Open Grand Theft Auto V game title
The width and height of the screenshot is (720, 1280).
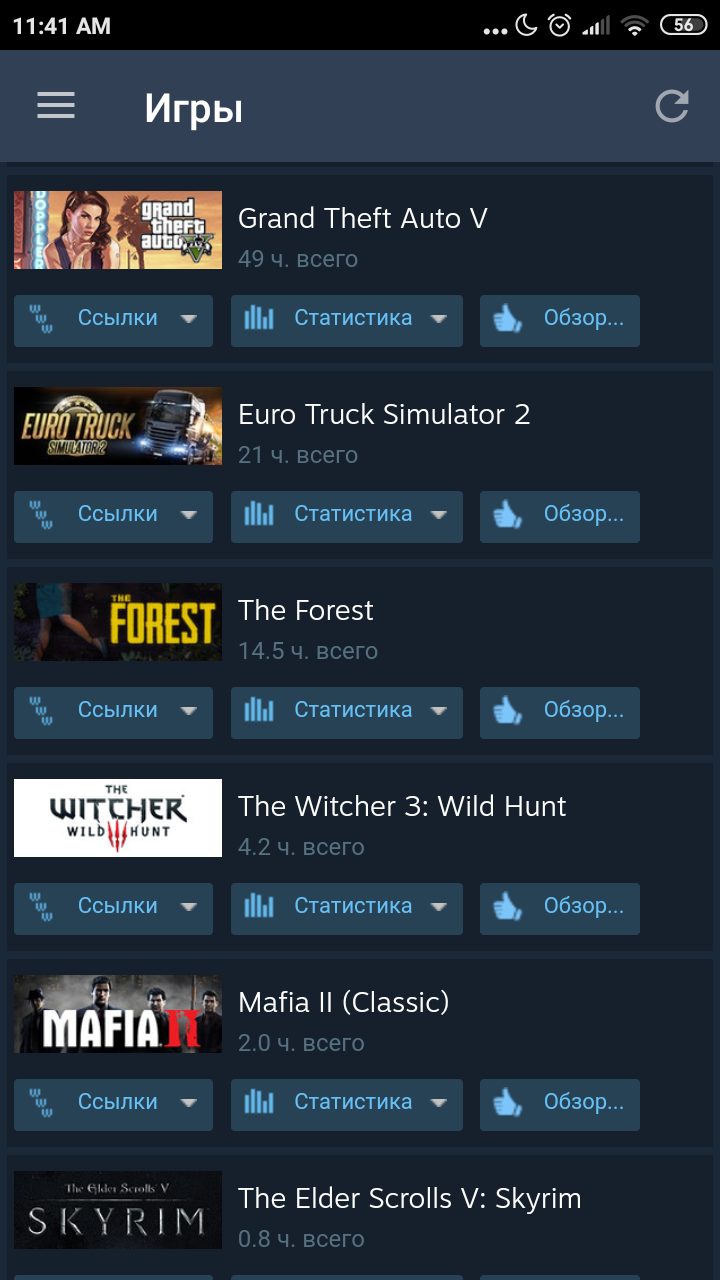pos(363,218)
